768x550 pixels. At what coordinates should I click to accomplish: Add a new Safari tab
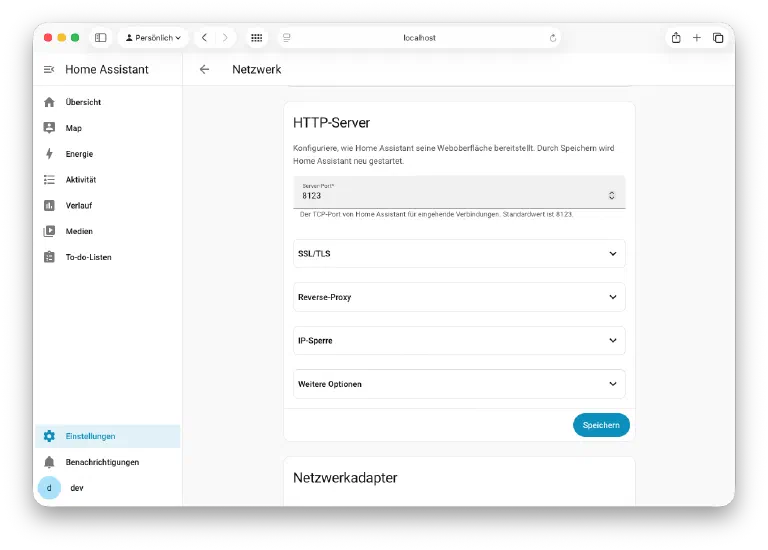pos(696,38)
